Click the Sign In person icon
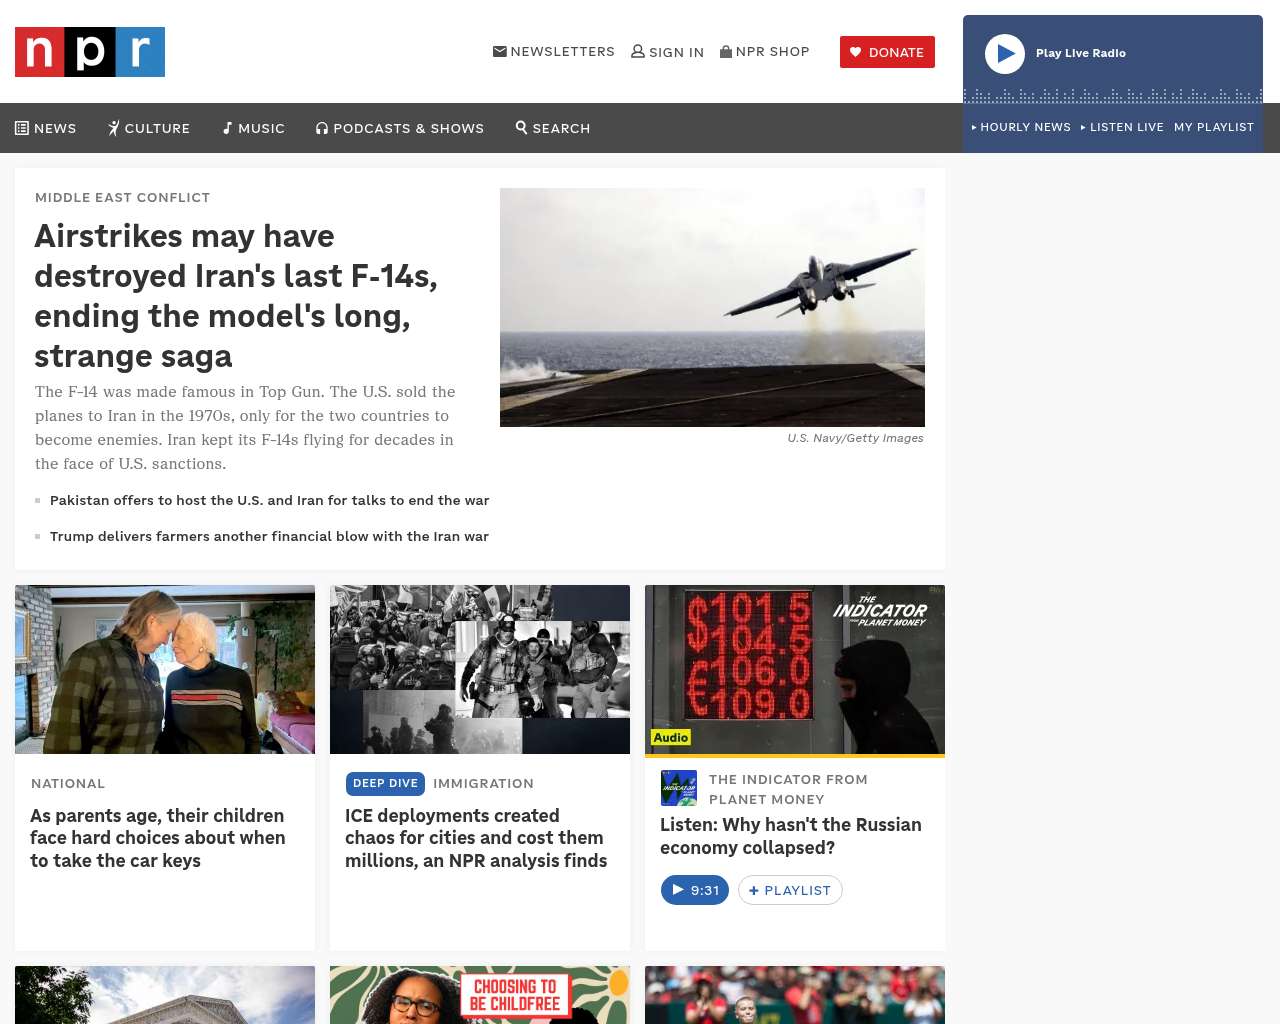This screenshot has height=1024, width=1280. [x=638, y=51]
